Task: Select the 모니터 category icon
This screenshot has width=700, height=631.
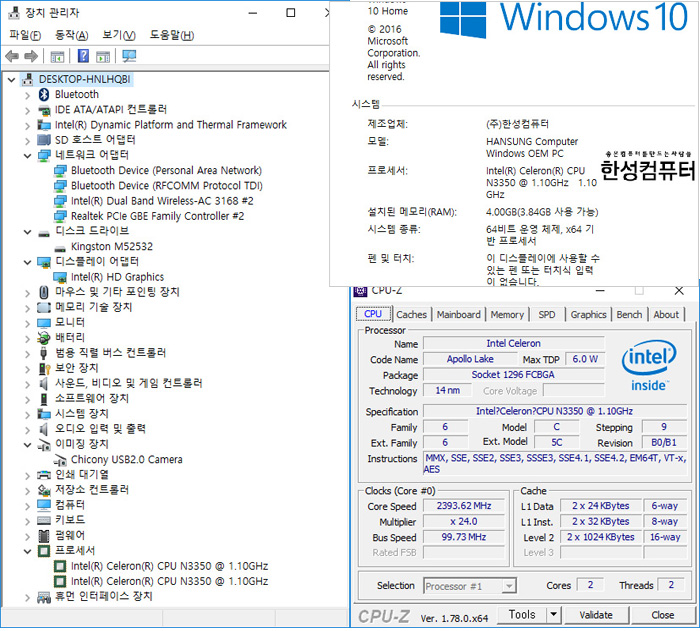Action: tap(44, 323)
